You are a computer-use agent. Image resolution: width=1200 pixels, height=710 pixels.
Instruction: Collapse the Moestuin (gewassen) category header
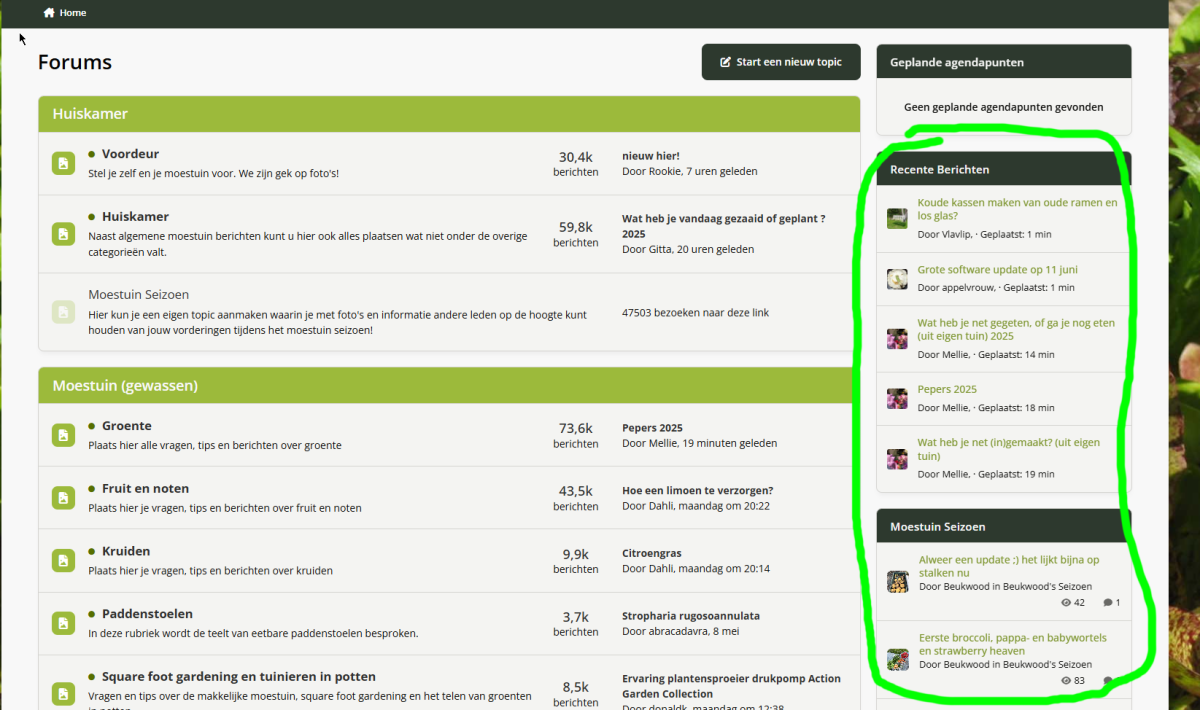[x=449, y=385]
